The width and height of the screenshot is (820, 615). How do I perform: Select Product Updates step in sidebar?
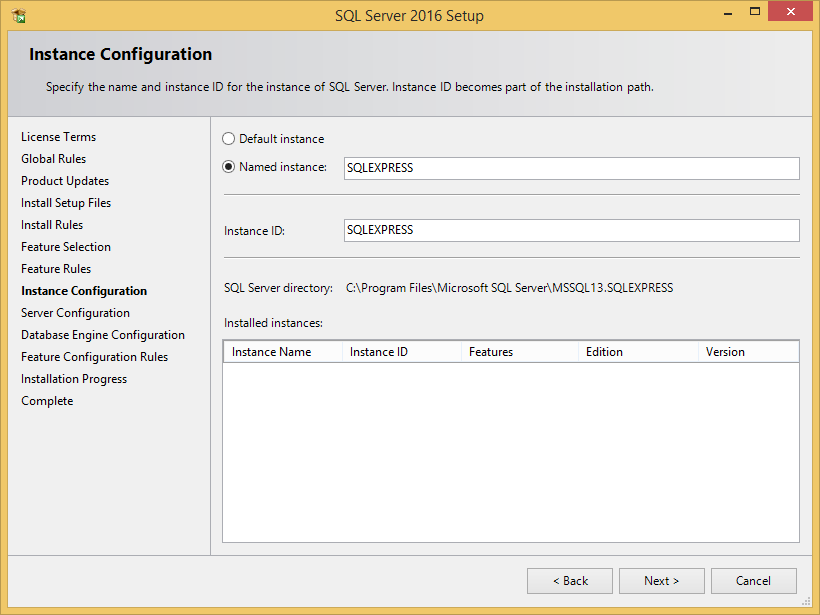click(x=65, y=181)
